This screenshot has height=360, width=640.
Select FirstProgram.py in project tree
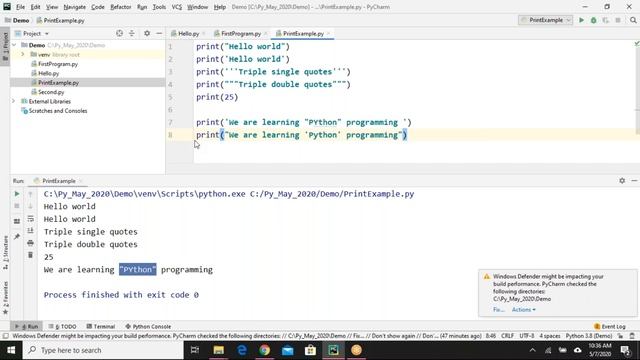[58, 64]
